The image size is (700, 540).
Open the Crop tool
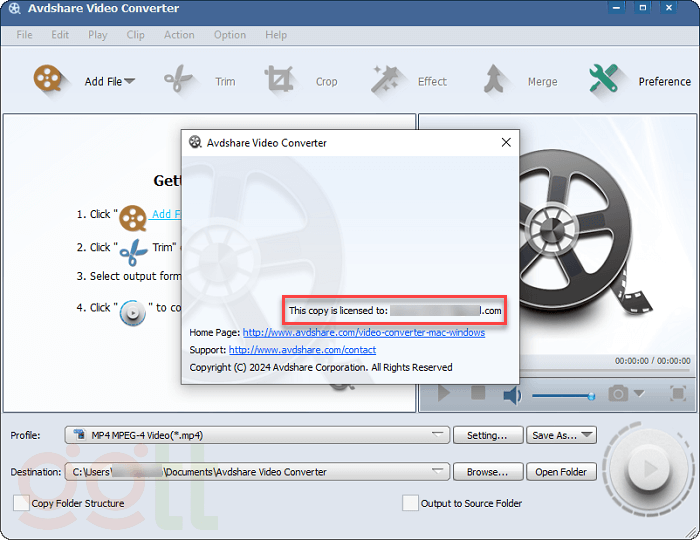coord(279,80)
